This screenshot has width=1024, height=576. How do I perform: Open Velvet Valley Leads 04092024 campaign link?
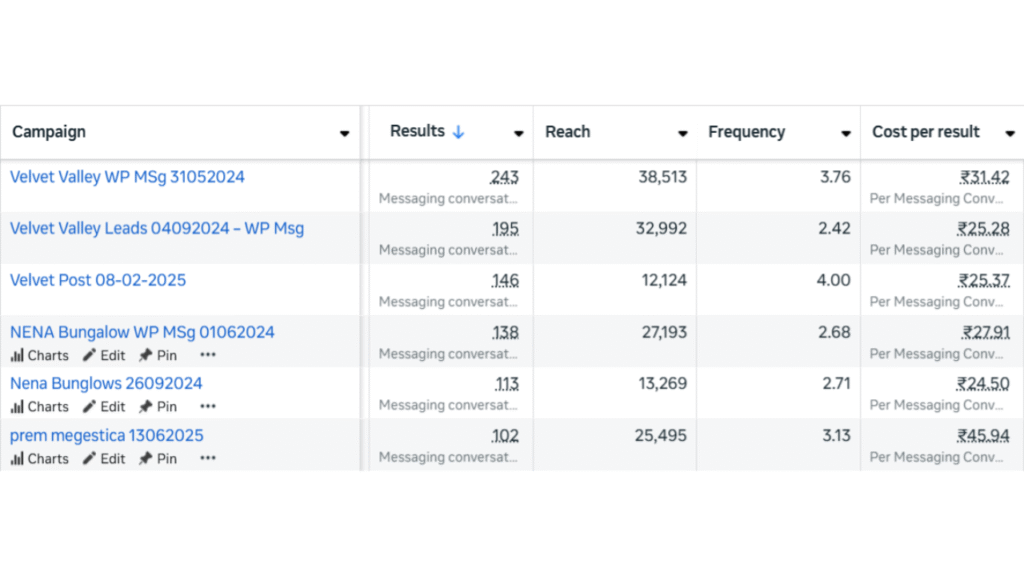[157, 229]
